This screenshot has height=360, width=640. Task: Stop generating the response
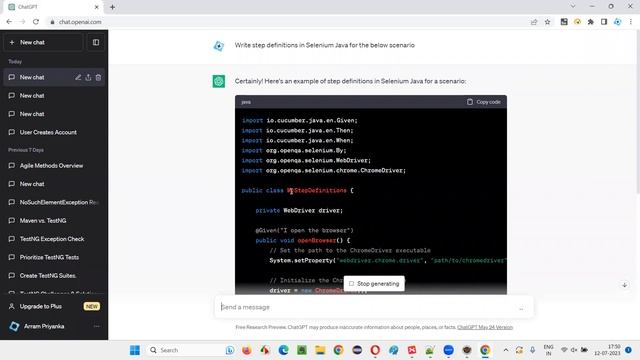point(374,284)
